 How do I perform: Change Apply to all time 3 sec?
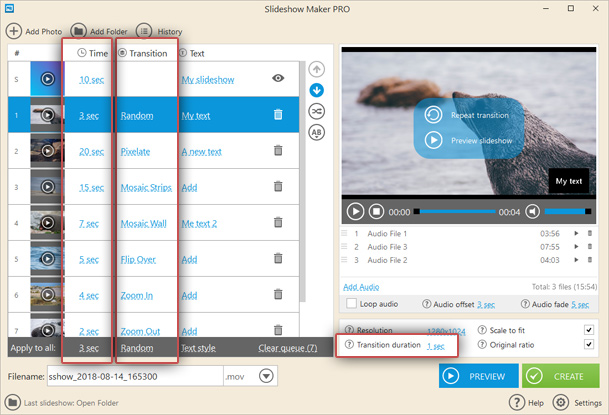coord(89,348)
